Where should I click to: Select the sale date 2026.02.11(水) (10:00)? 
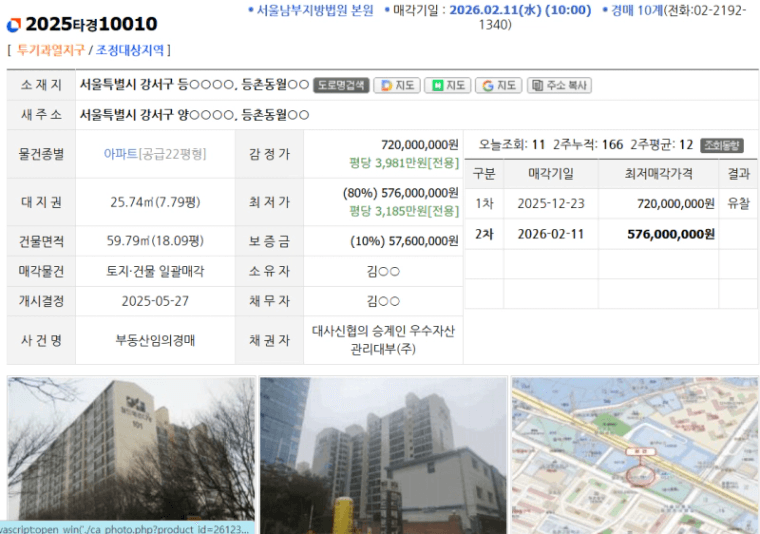pyautogui.click(x=520, y=10)
